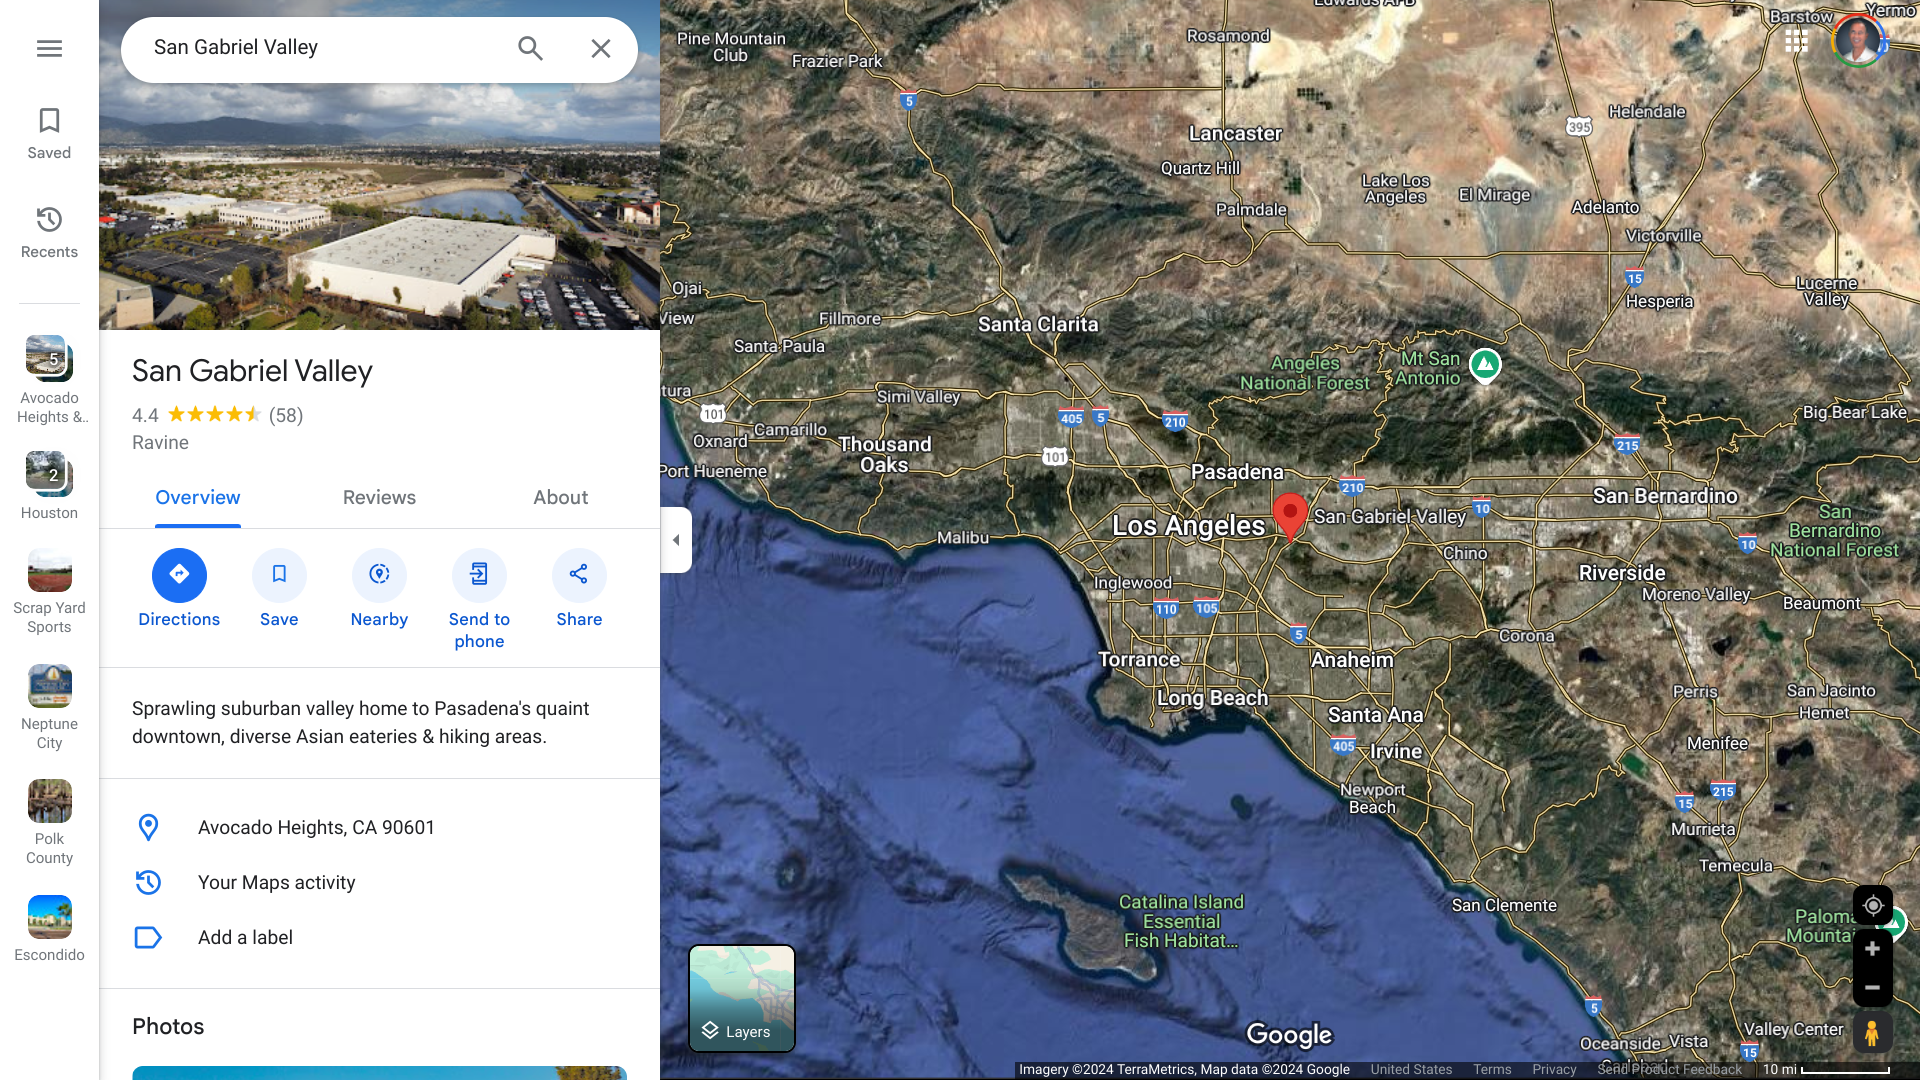Click Add a label
Screen dimensions: 1920x1080
(245, 937)
